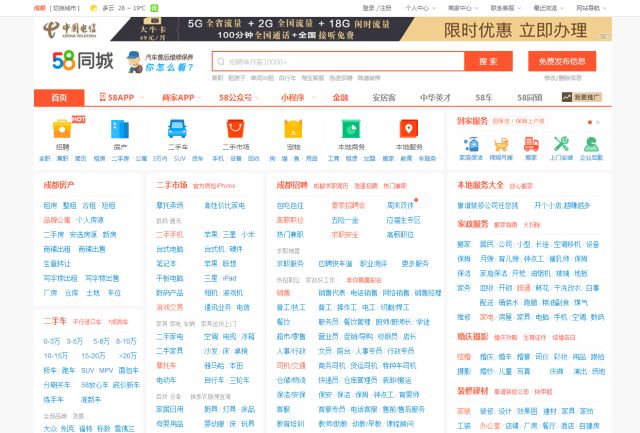
Task: Open the 本地服务大全 heading
Action: click(x=480, y=185)
